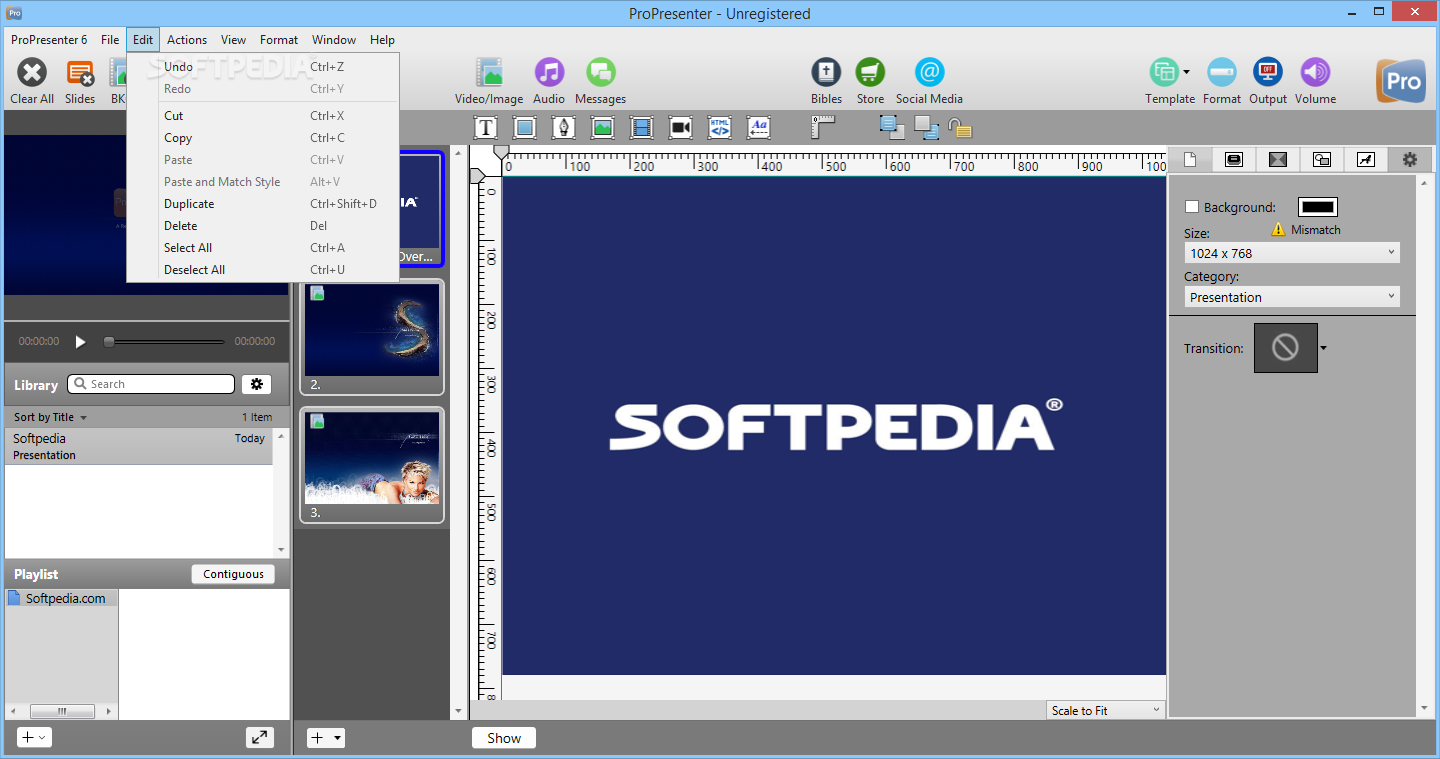The image size is (1440, 759).
Task: Click the bring to front icon
Action: 892,127
